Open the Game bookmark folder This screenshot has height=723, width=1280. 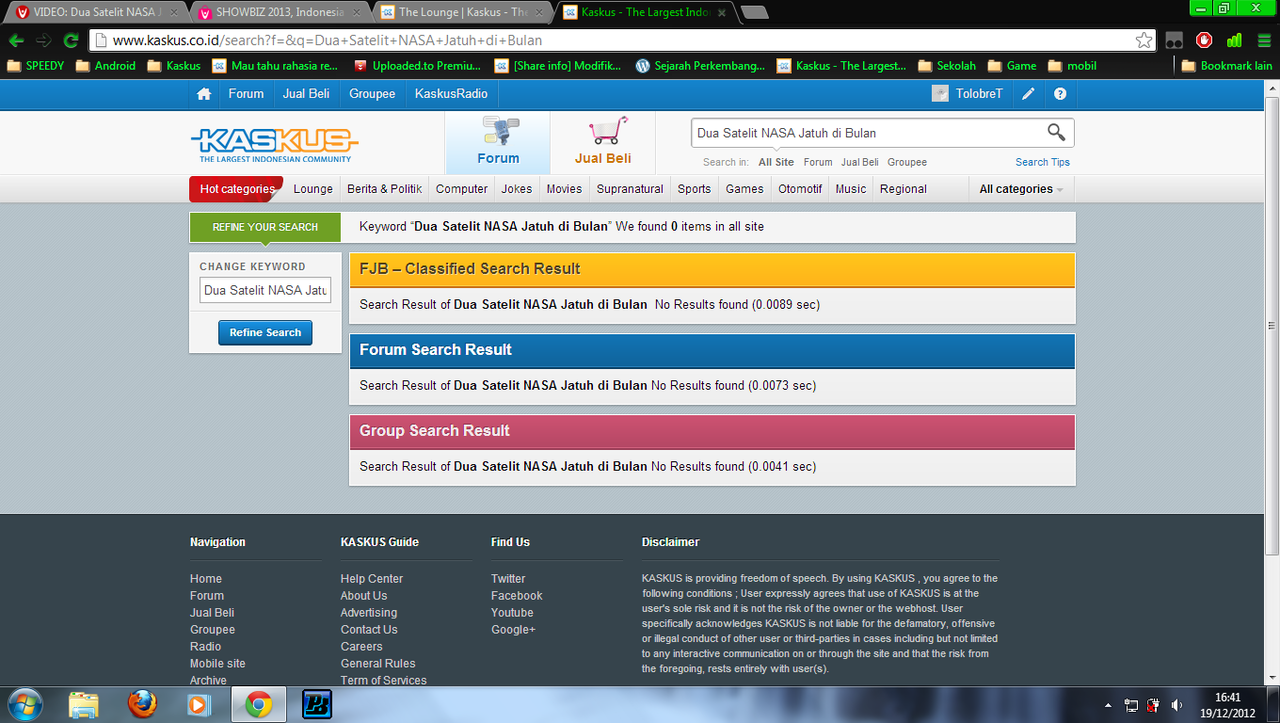tap(1012, 66)
